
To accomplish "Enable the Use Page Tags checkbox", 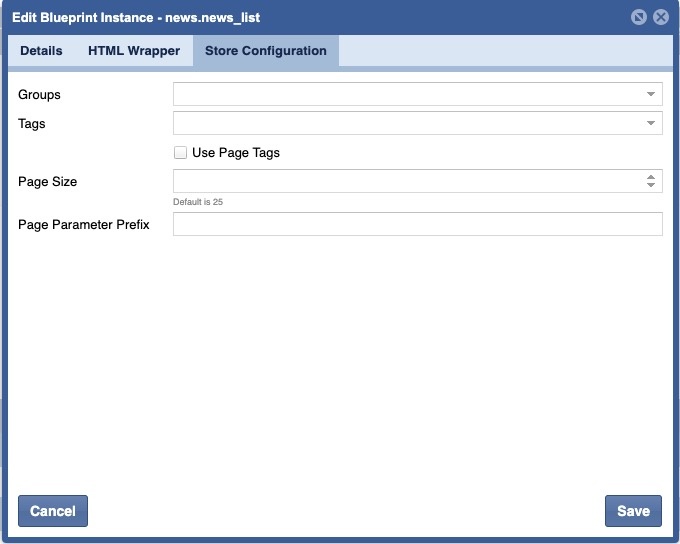I will (x=181, y=153).
